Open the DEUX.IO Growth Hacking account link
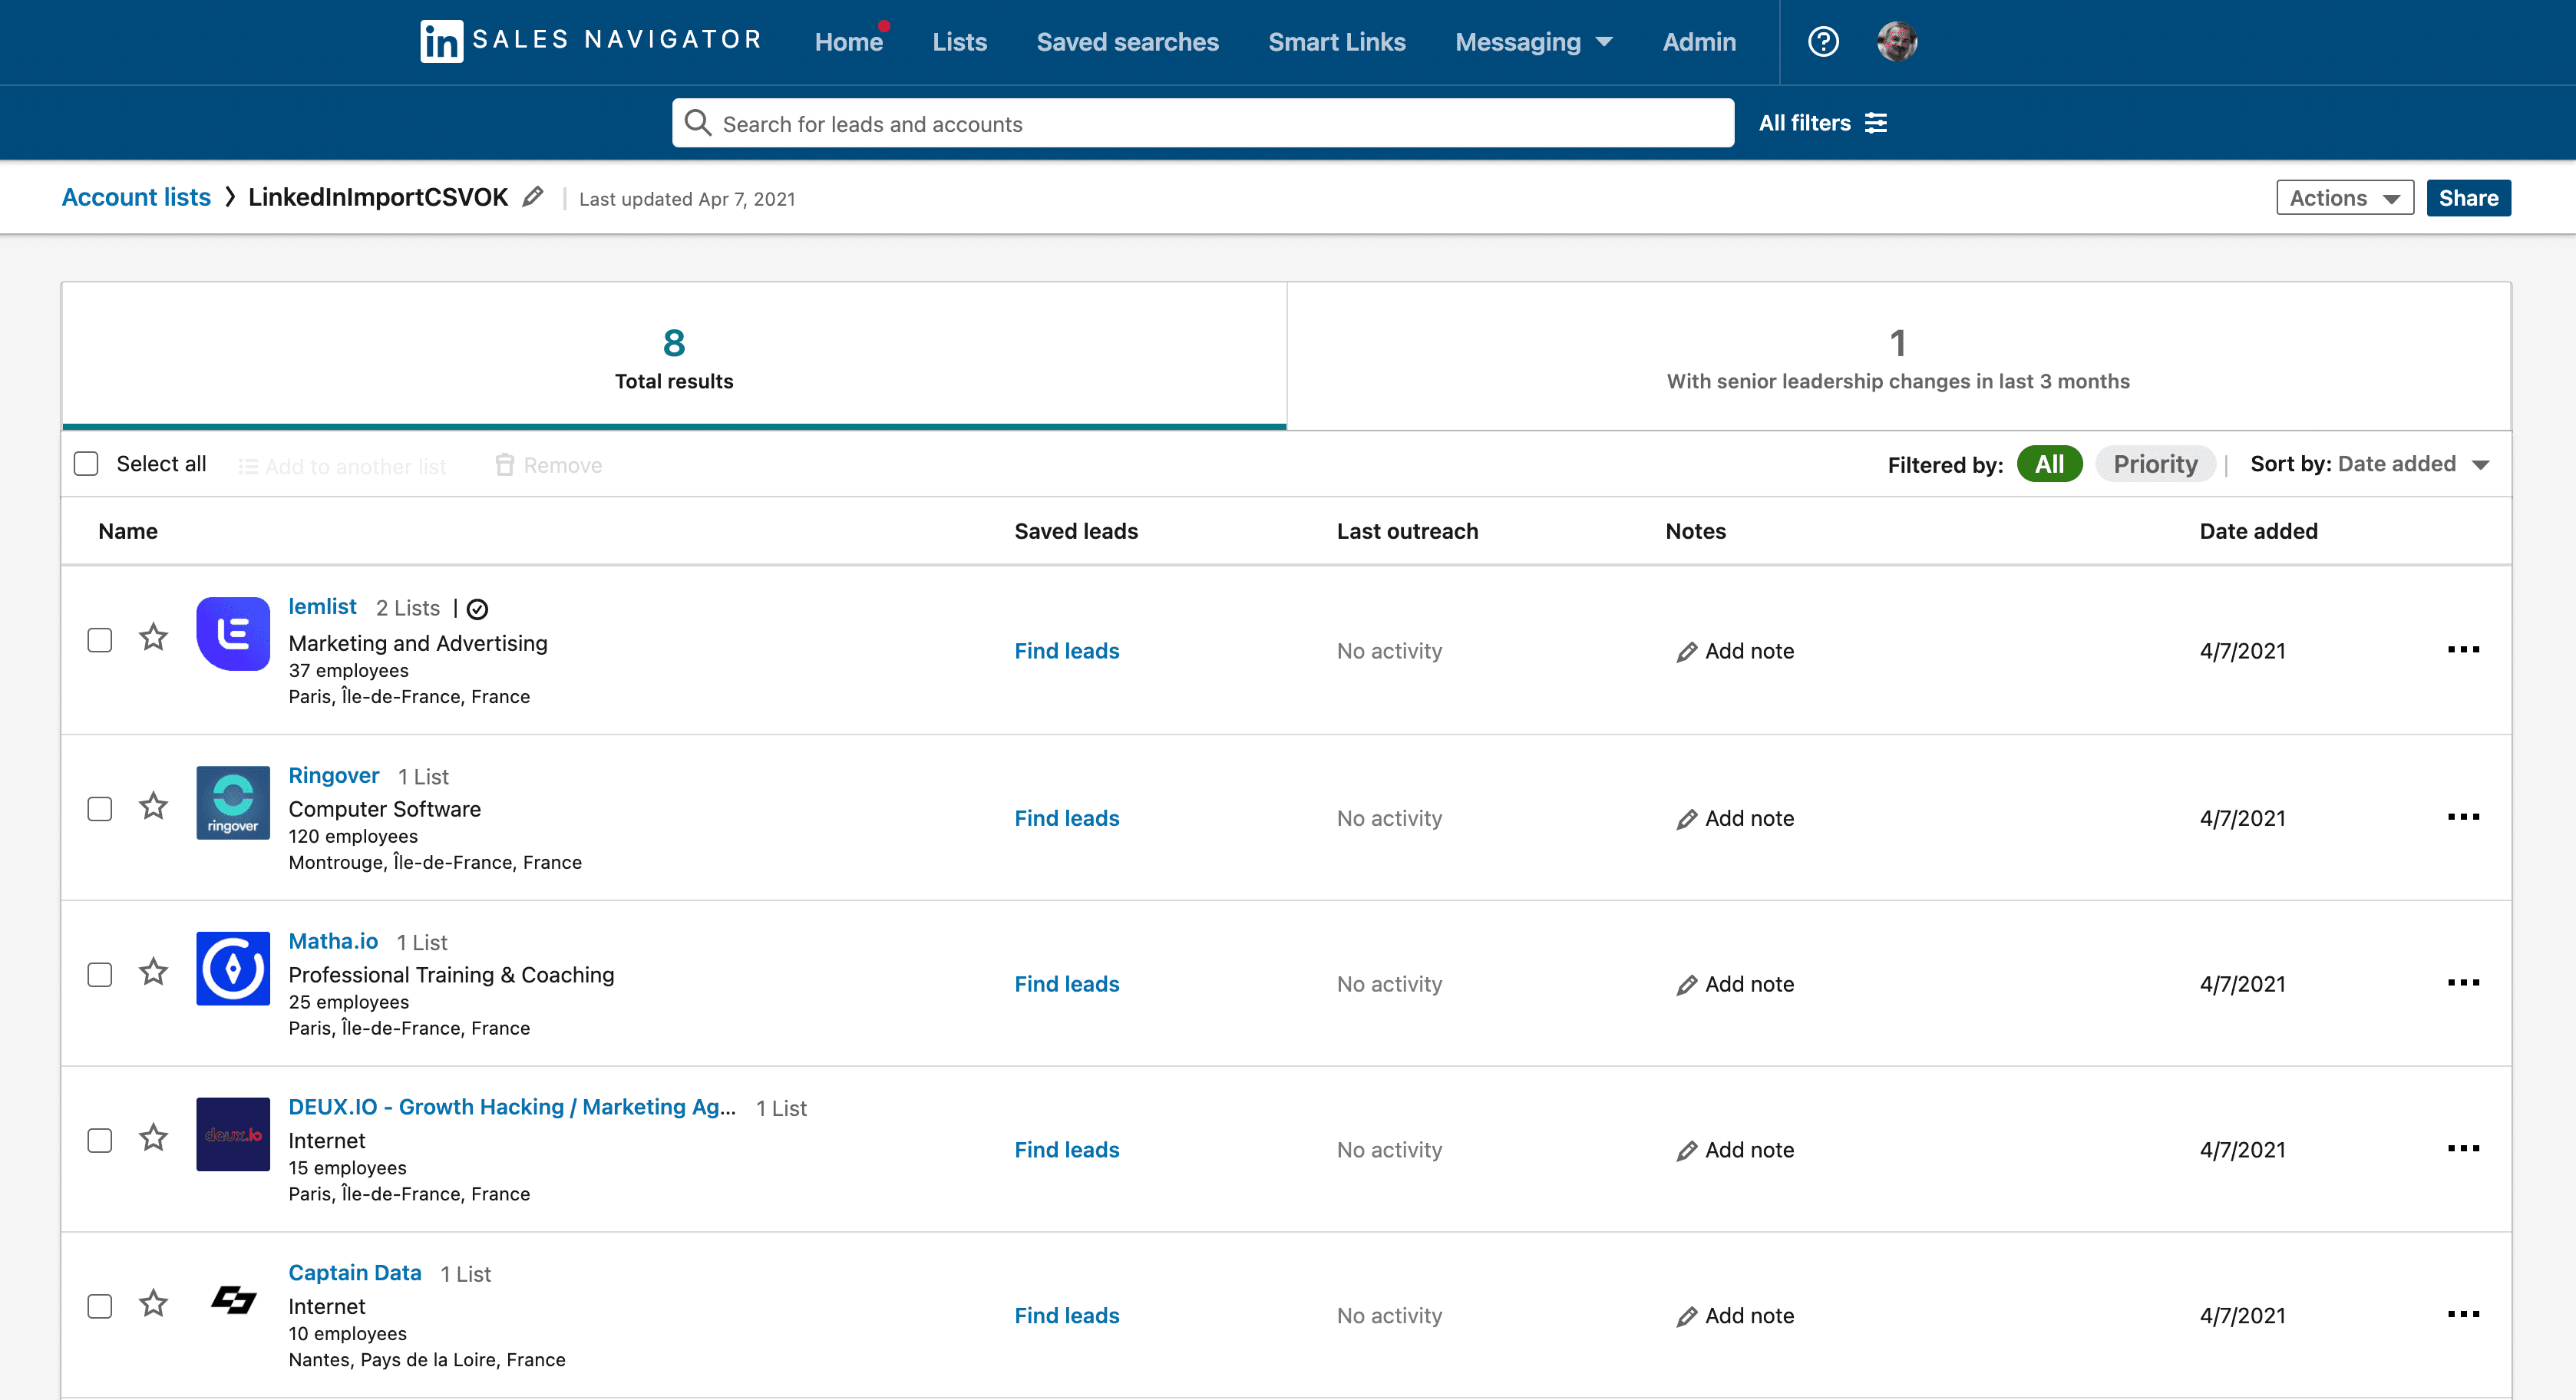 tap(512, 1108)
